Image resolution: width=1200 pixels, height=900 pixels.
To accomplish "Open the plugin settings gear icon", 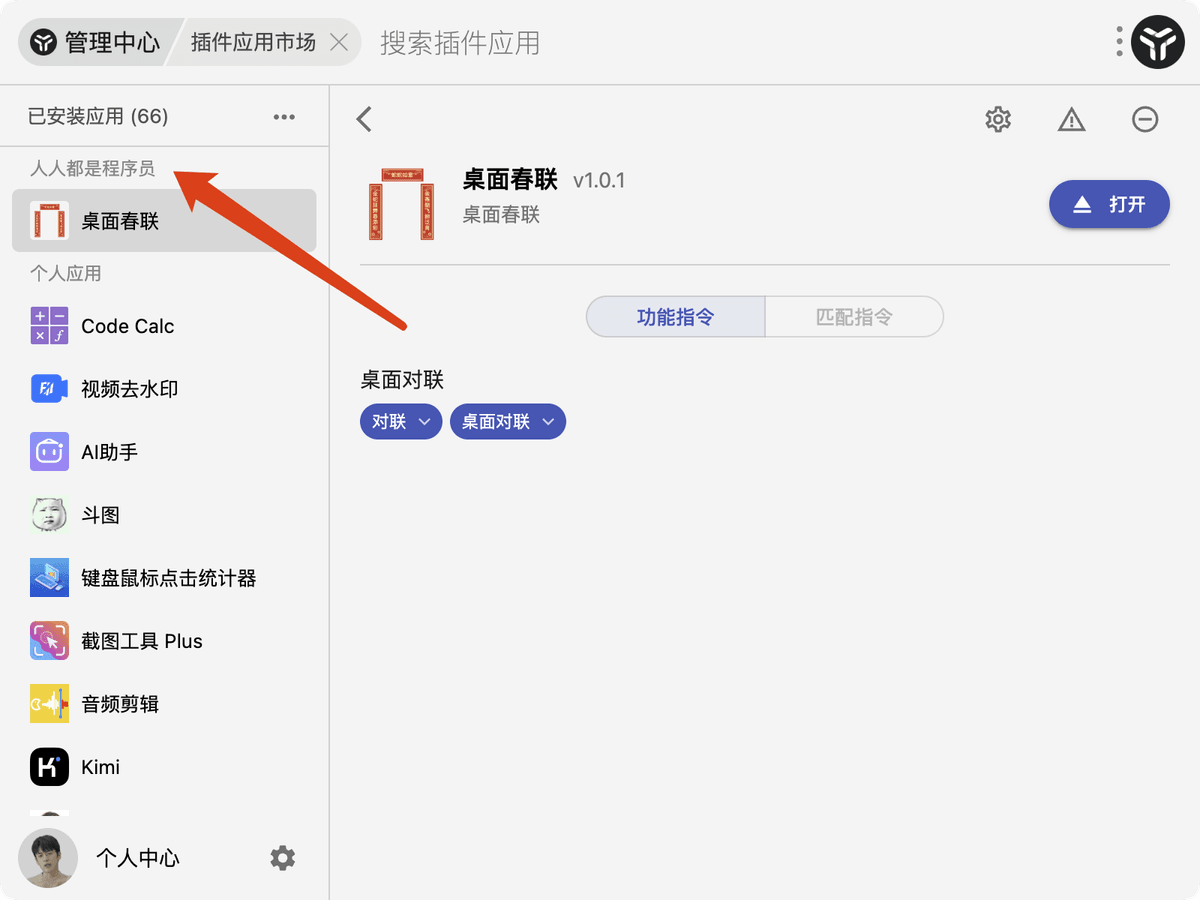I will (997, 119).
